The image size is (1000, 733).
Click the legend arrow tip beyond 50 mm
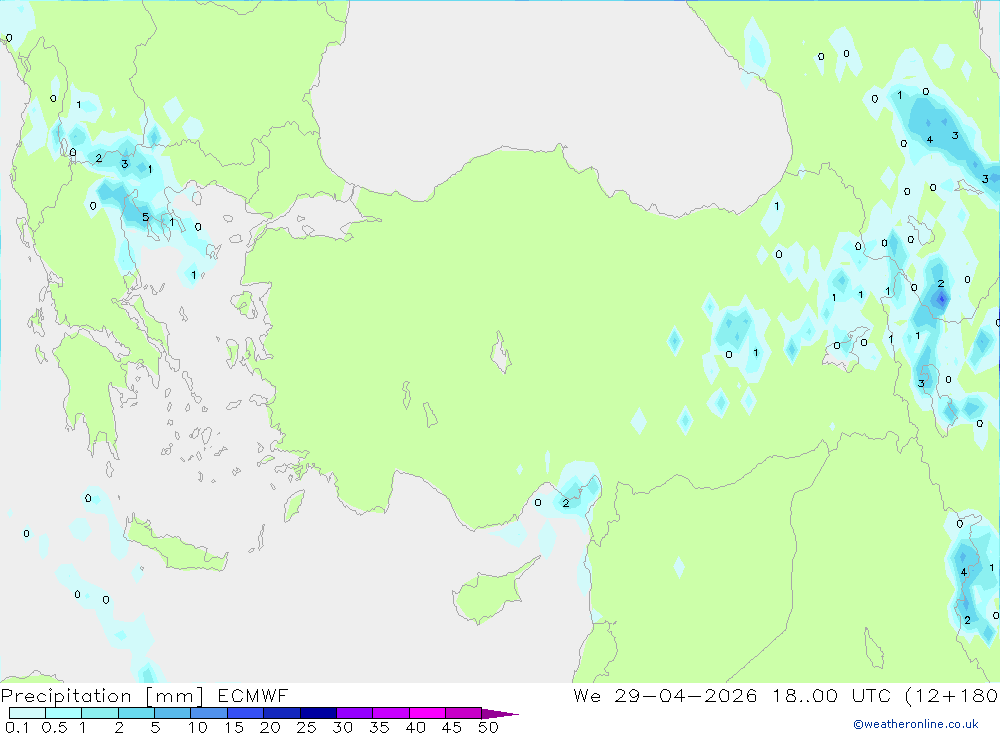[500, 714]
